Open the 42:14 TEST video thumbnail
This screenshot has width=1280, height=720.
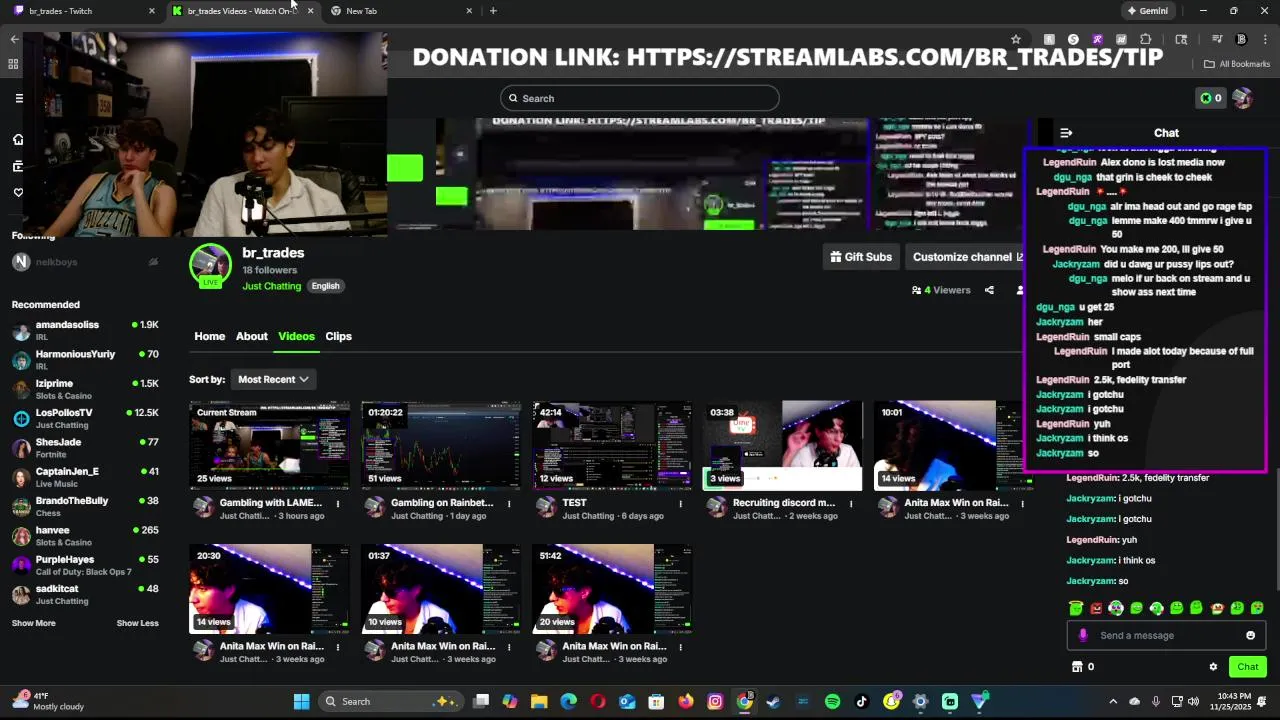(612, 446)
